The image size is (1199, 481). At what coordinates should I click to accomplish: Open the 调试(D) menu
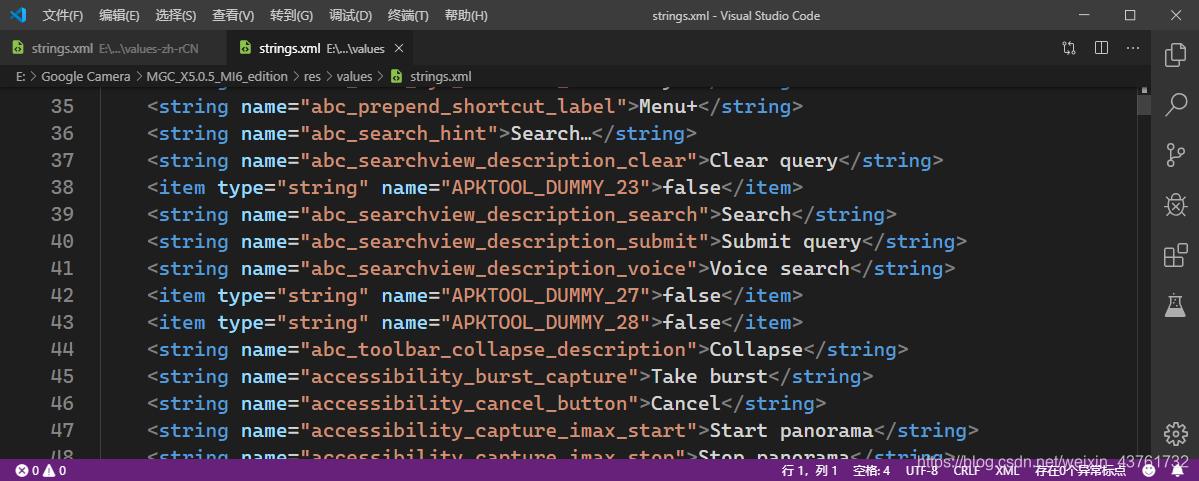(x=350, y=15)
